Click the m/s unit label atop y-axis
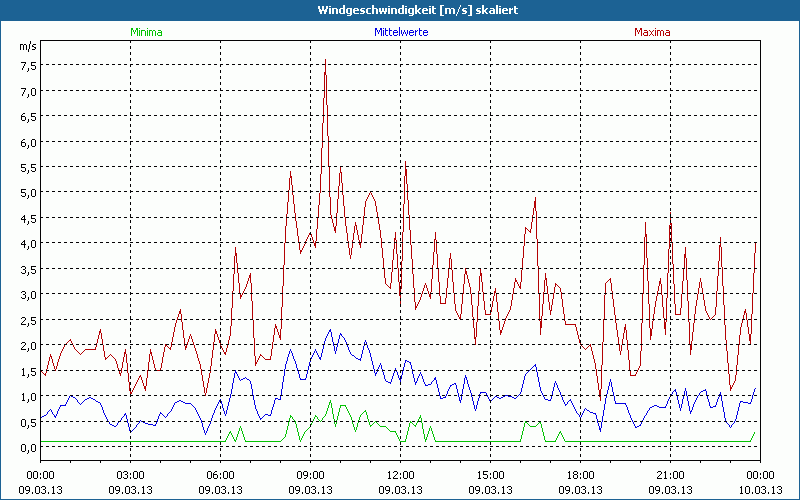 tap(26, 46)
